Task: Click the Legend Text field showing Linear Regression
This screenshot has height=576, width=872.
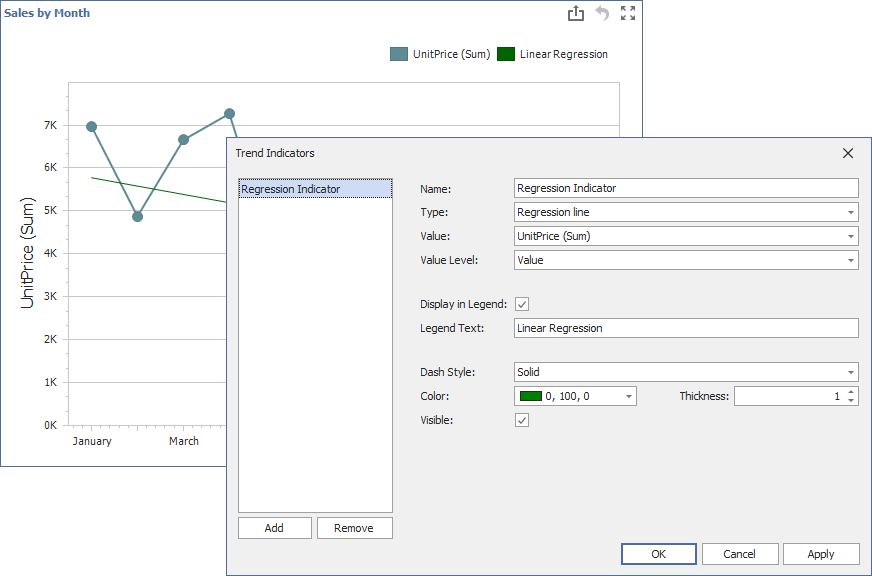Action: (685, 328)
